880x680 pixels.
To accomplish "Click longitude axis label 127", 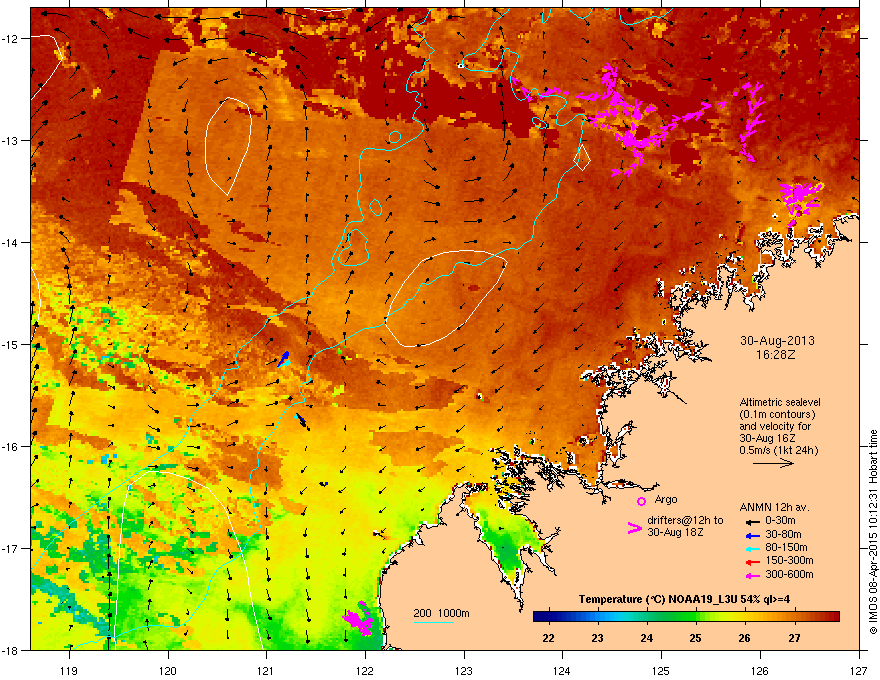I will pos(858,670).
